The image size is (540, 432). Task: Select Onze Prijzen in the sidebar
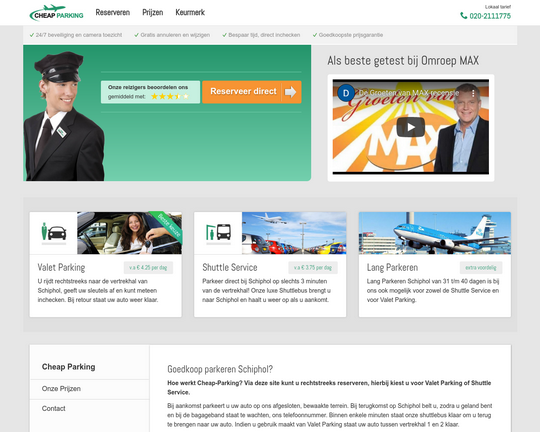tap(61, 389)
